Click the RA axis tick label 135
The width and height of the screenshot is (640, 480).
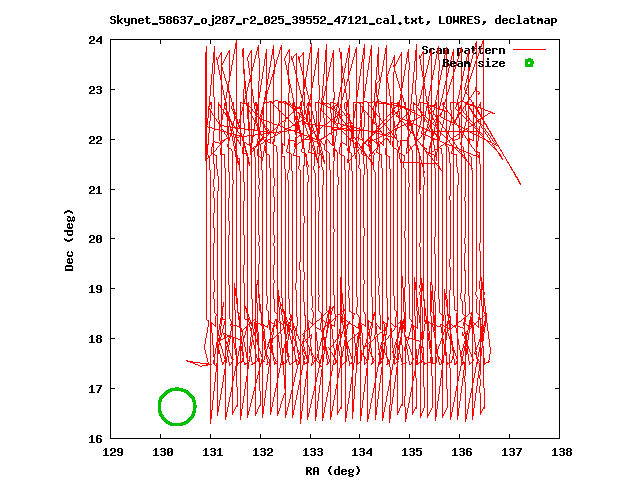pyautogui.click(x=411, y=452)
